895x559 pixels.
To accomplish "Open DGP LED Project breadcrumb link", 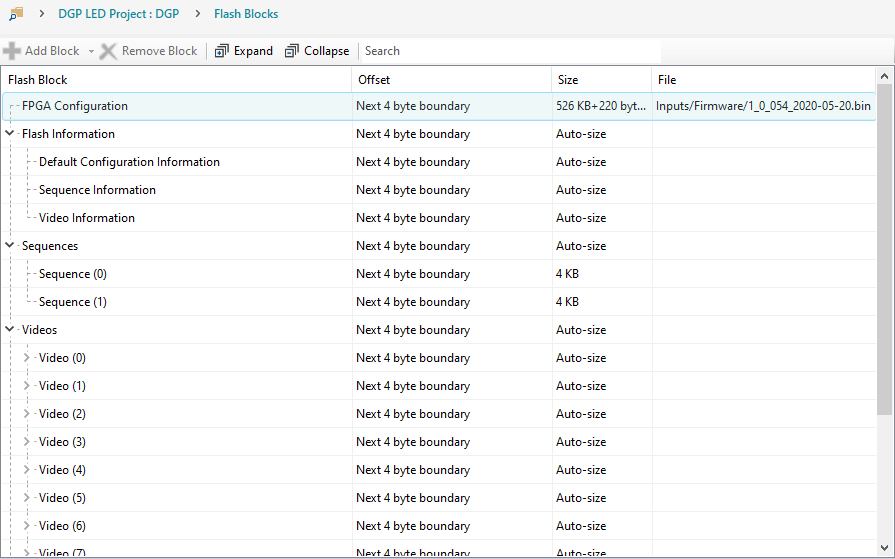I will click(x=118, y=14).
